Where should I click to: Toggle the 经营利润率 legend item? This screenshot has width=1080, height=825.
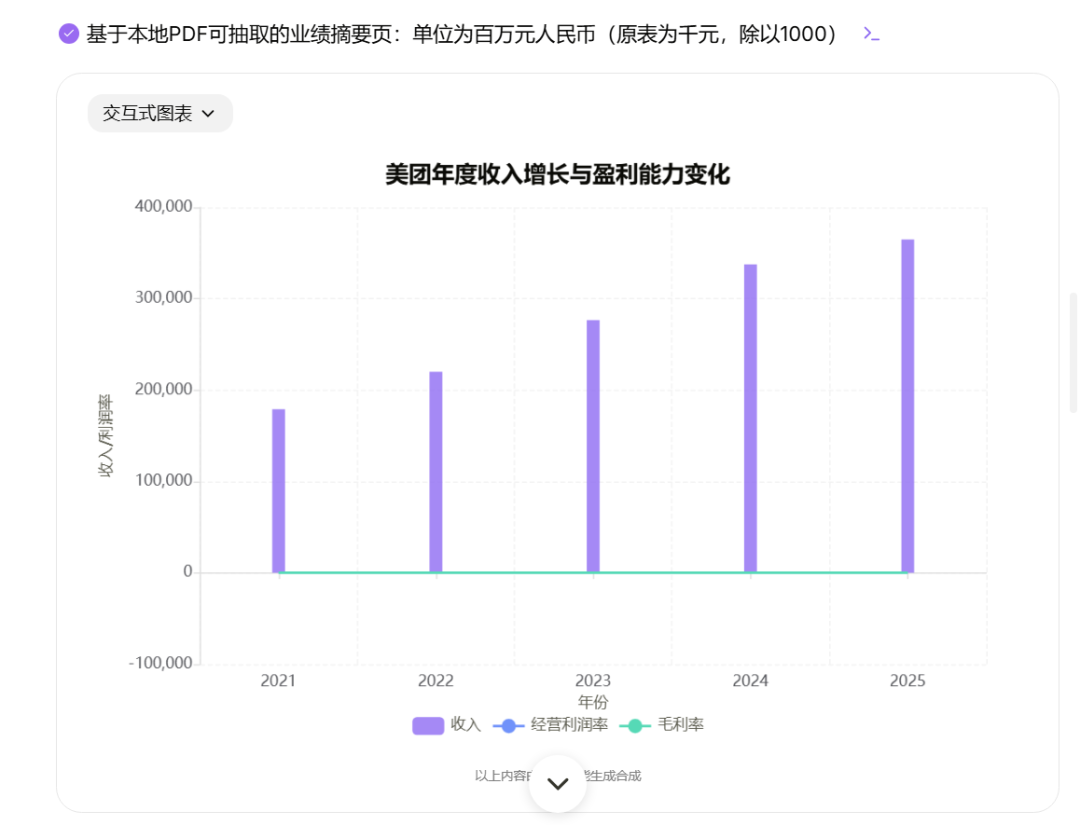coord(551,725)
